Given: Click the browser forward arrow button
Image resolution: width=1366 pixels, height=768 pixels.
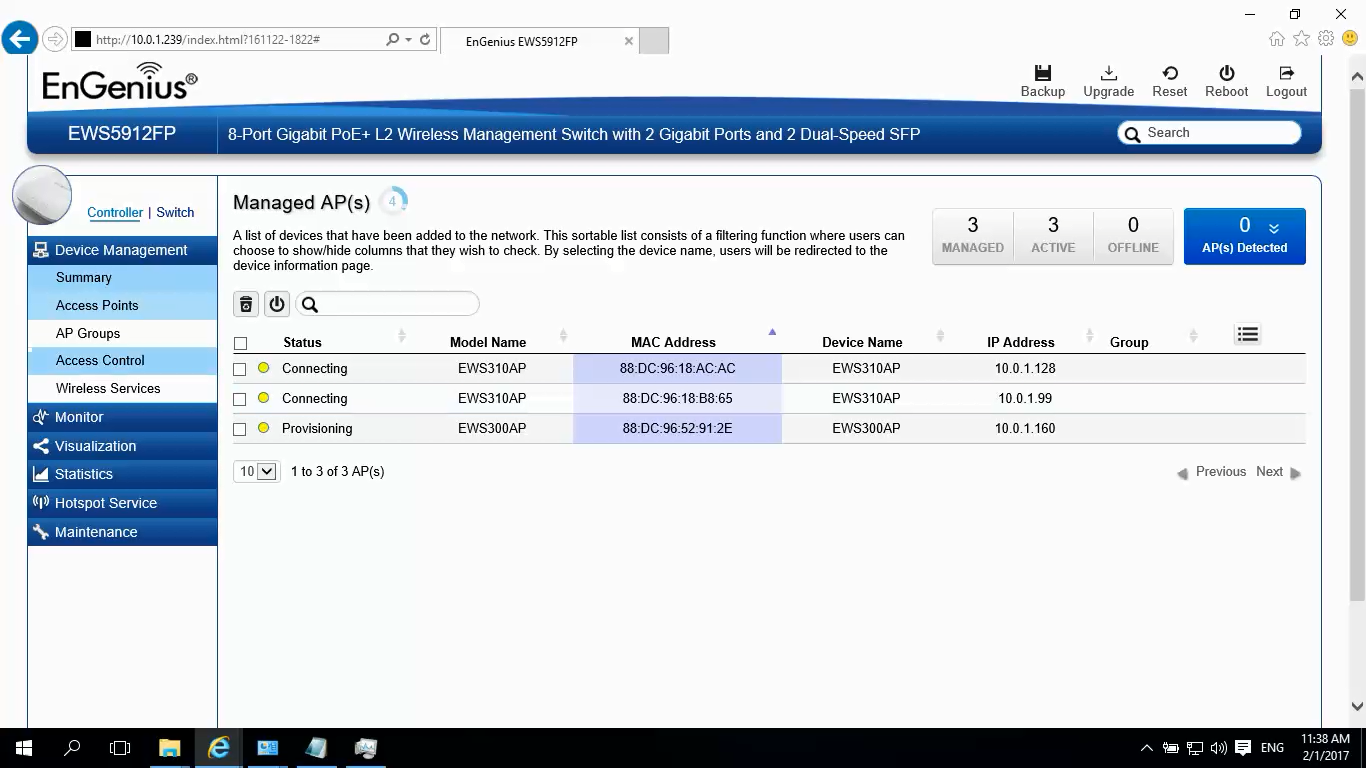Looking at the screenshot, I should pos(55,39).
